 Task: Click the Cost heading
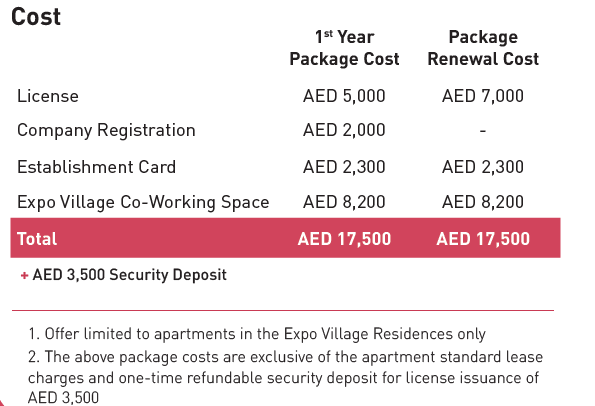pos(36,17)
